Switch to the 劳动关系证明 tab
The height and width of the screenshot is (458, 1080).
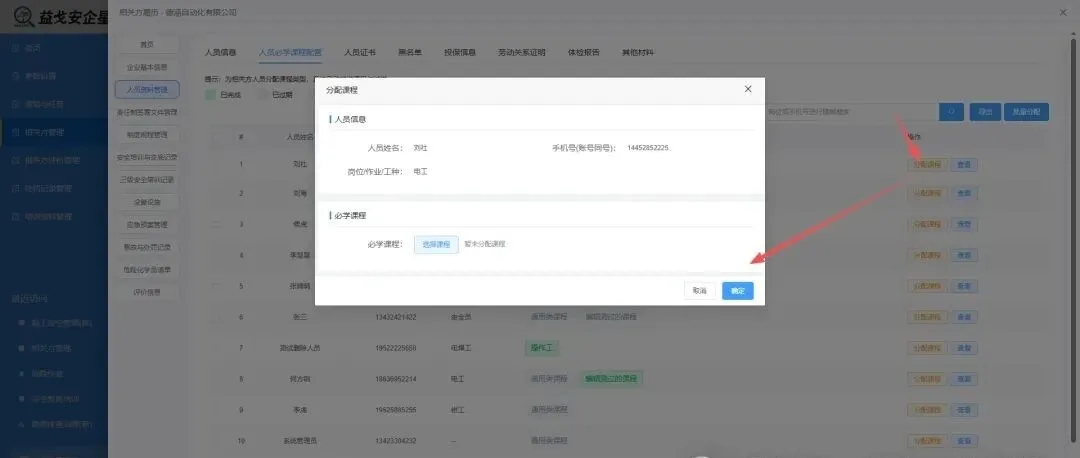coord(521,52)
